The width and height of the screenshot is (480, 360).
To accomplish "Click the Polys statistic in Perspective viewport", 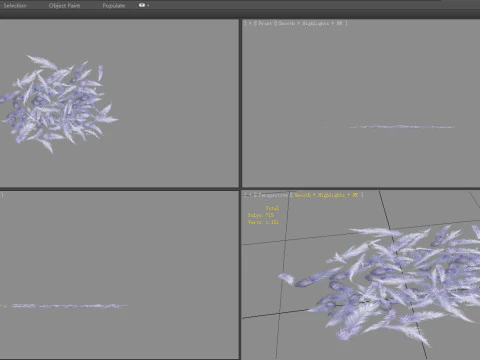I will pos(261,215).
